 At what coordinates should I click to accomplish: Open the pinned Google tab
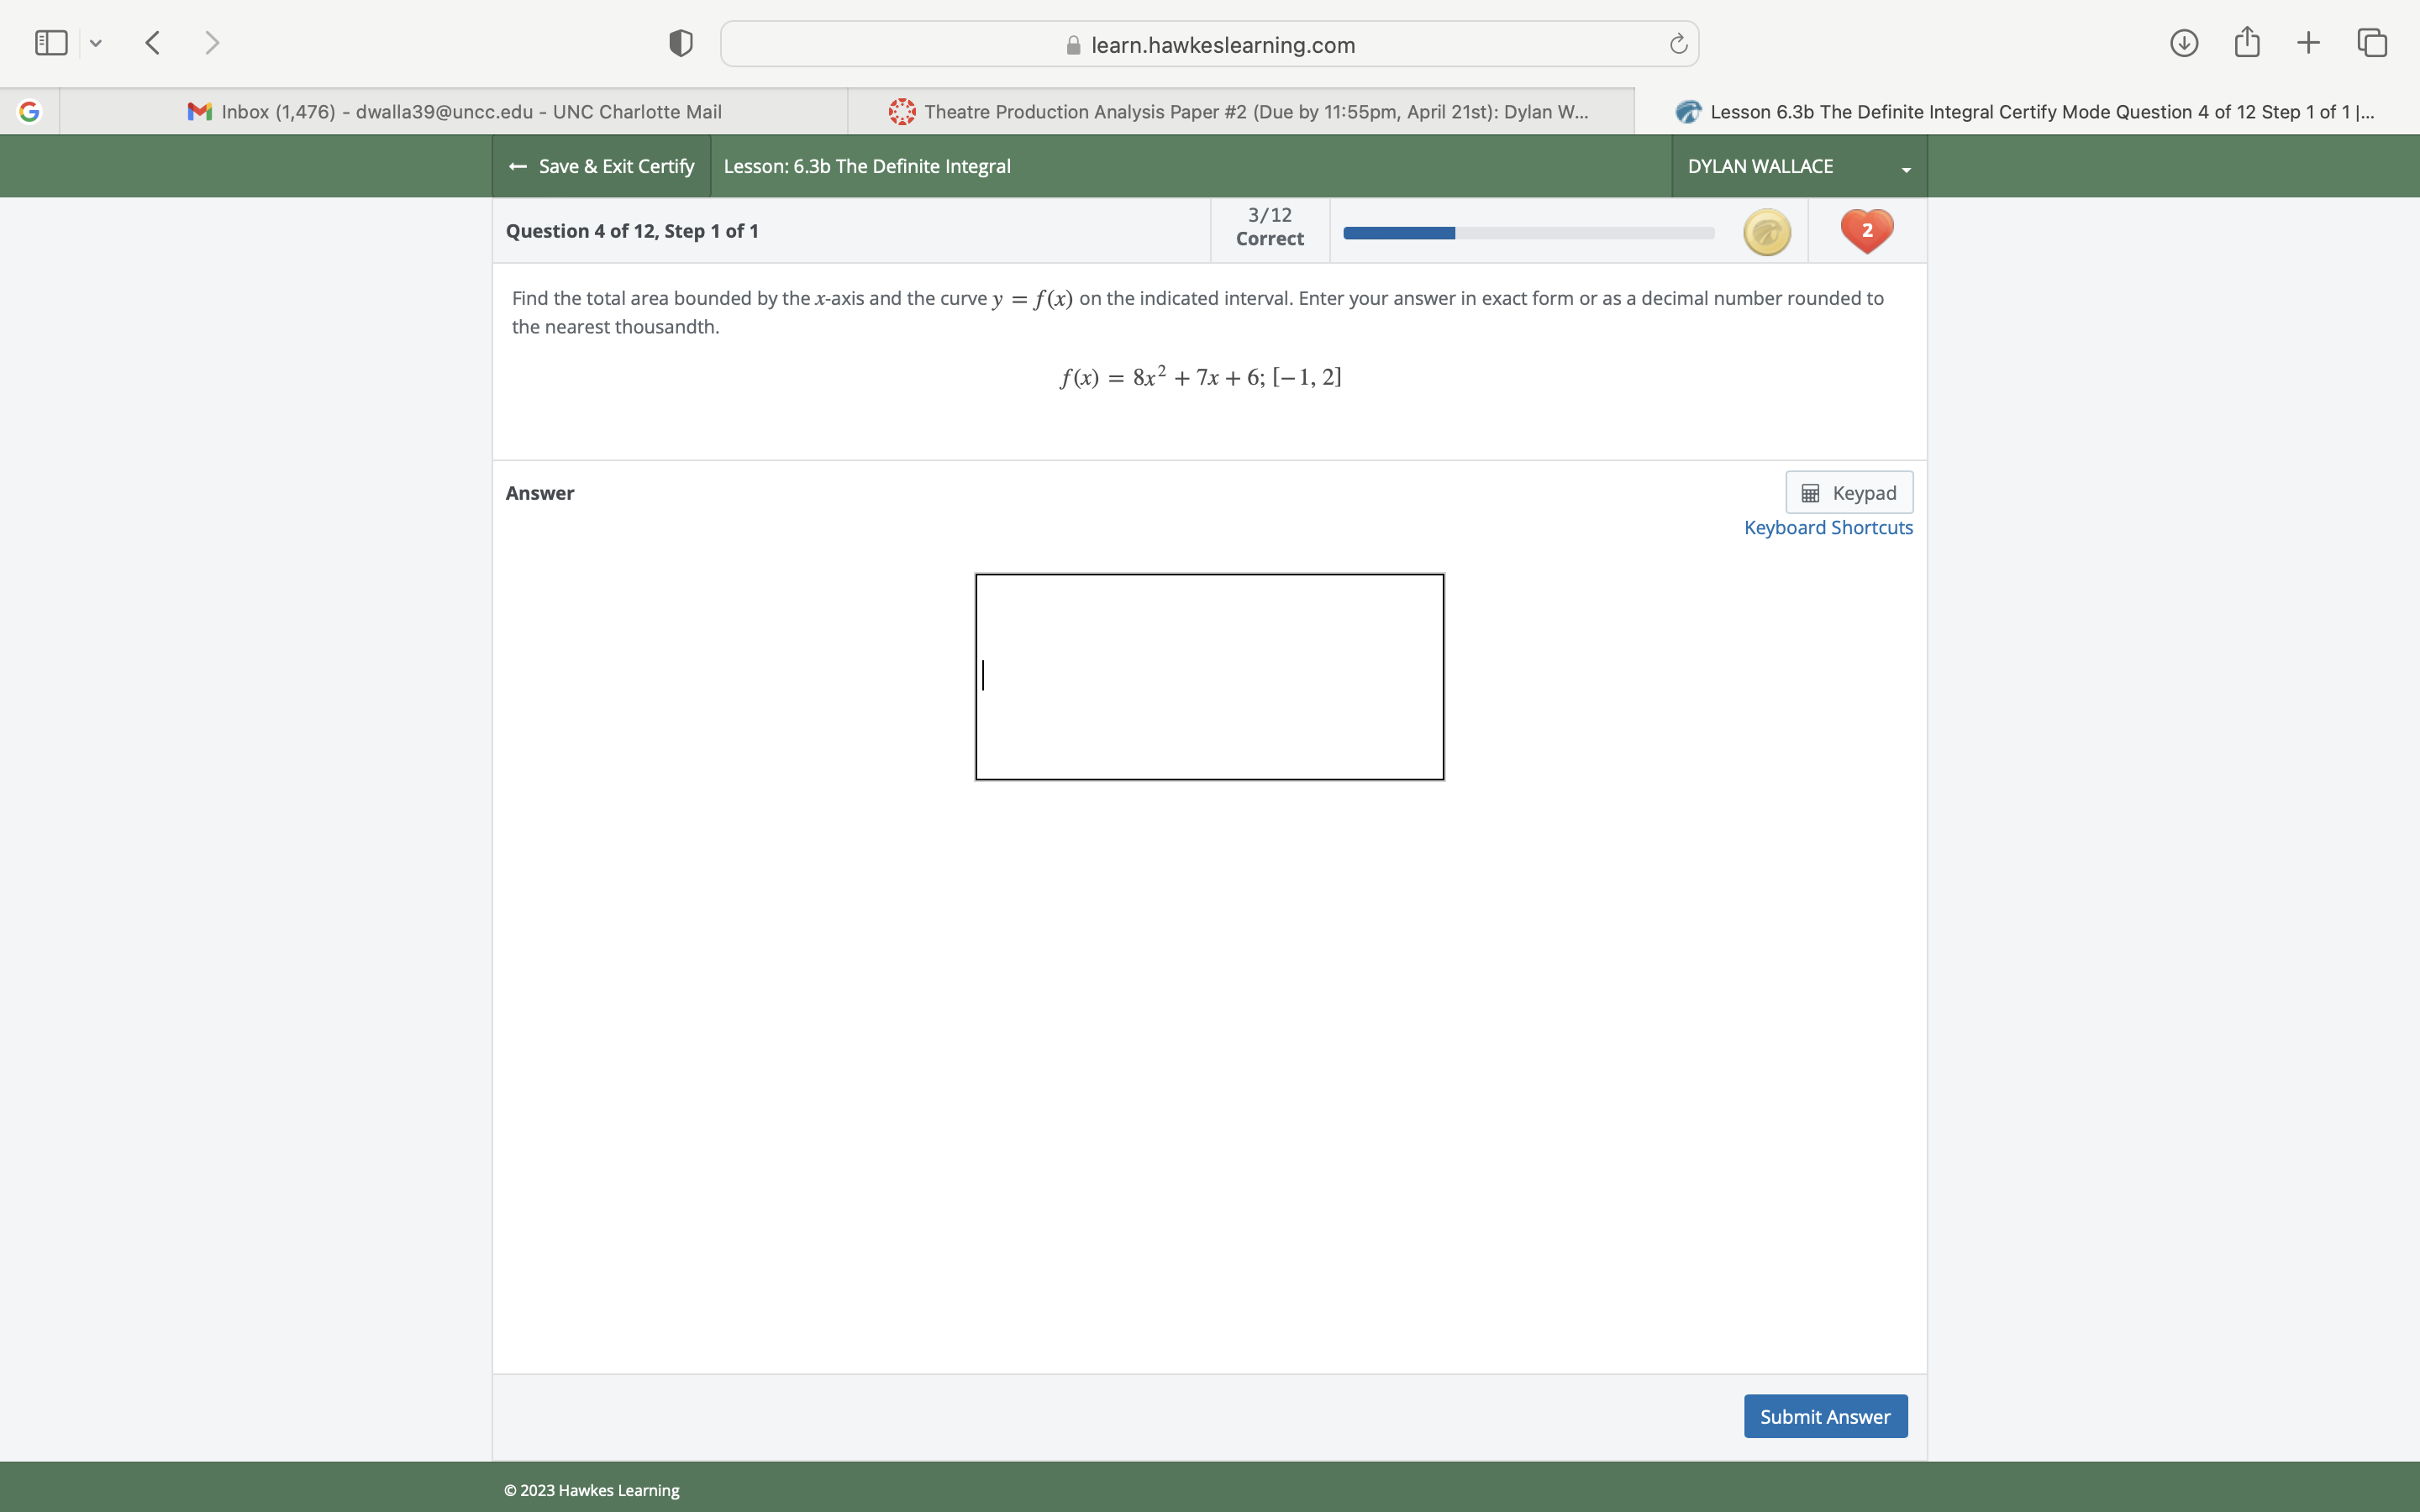pos(29,112)
